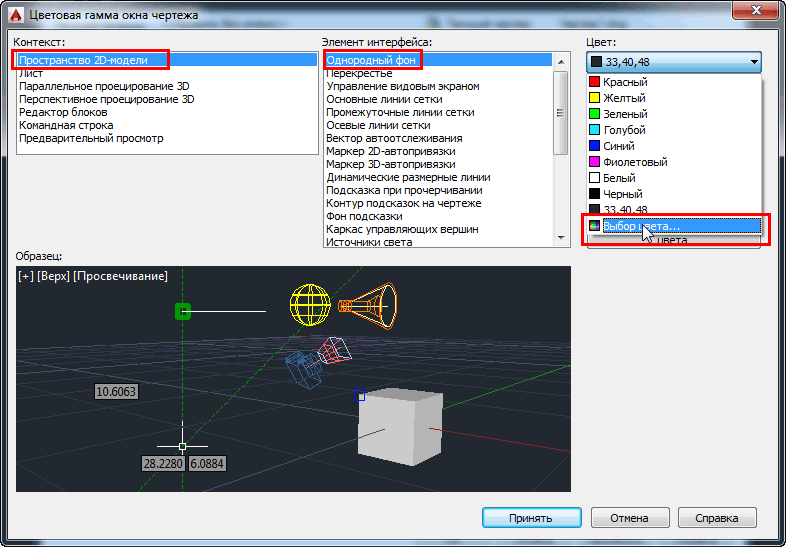Click the 'Отмена' button
786x547 pixels.
[x=630, y=518]
